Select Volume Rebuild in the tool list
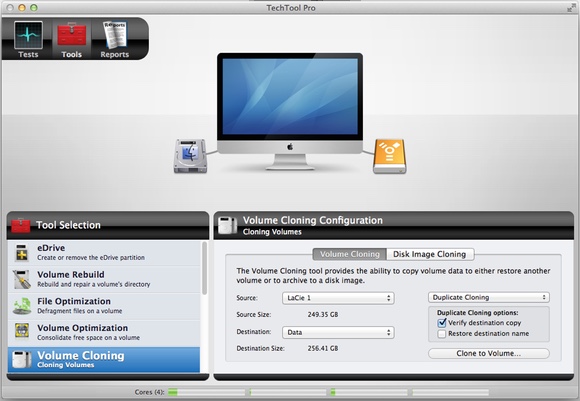The width and height of the screenshot is (580, 401). coord(104,279)
